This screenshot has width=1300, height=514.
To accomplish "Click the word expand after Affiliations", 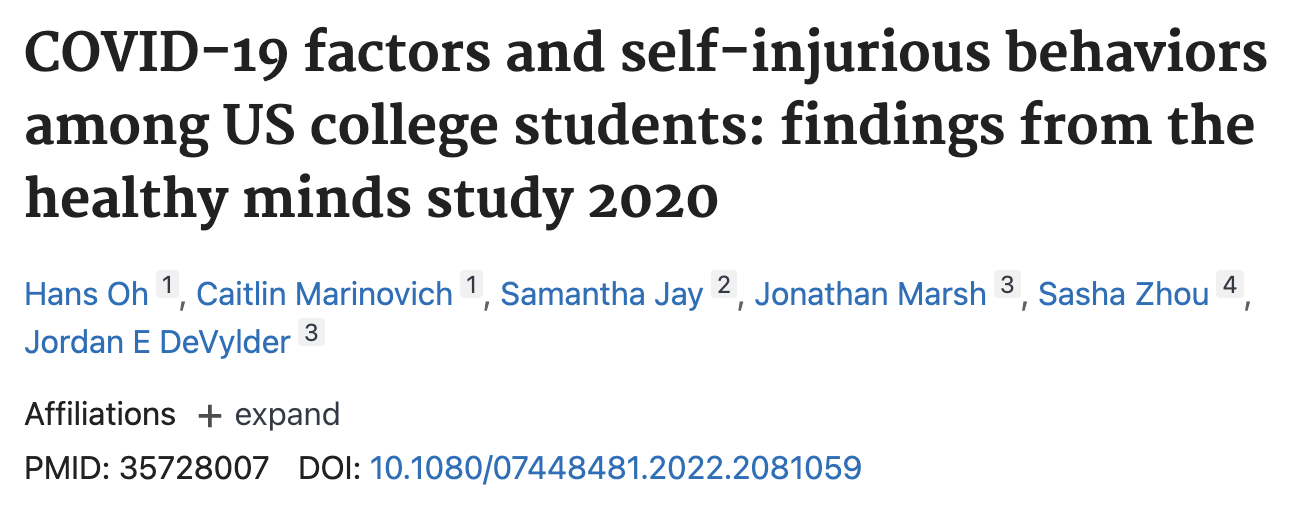I will pos(287,415).
